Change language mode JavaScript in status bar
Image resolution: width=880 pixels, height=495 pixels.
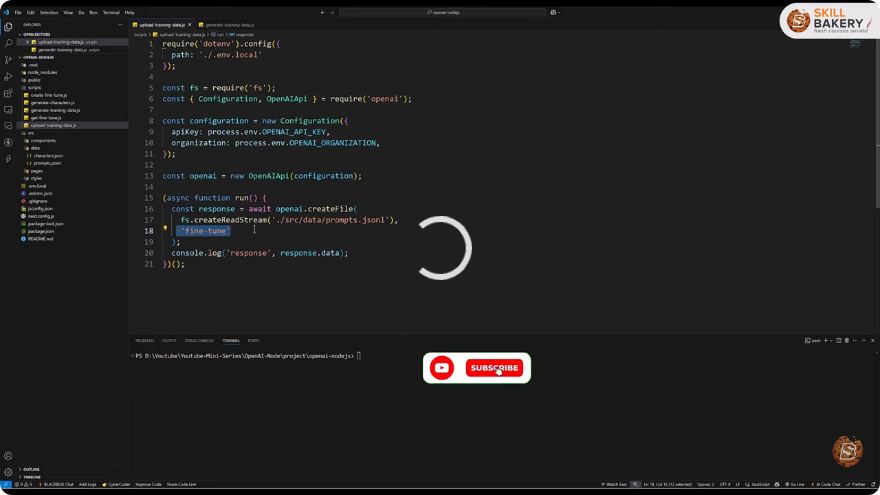point(760,484)
